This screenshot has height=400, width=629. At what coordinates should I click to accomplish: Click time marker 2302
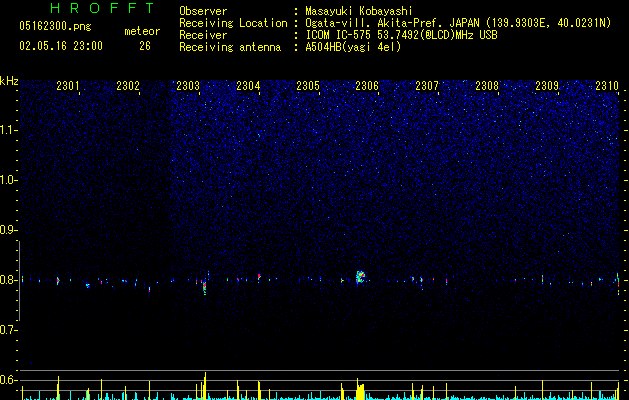[128, 85]
